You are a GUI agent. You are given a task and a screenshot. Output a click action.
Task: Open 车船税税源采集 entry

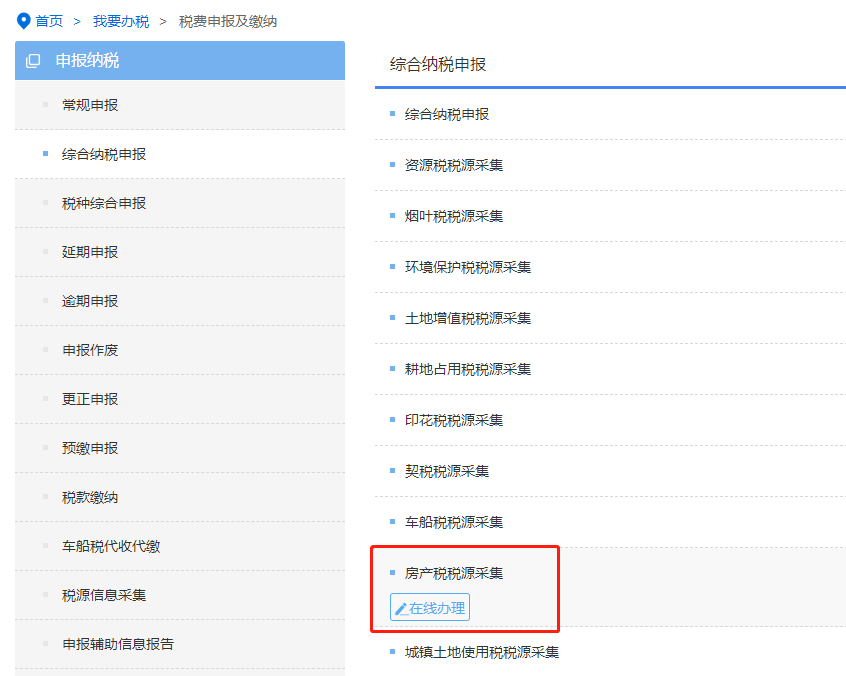coord(454,522)
